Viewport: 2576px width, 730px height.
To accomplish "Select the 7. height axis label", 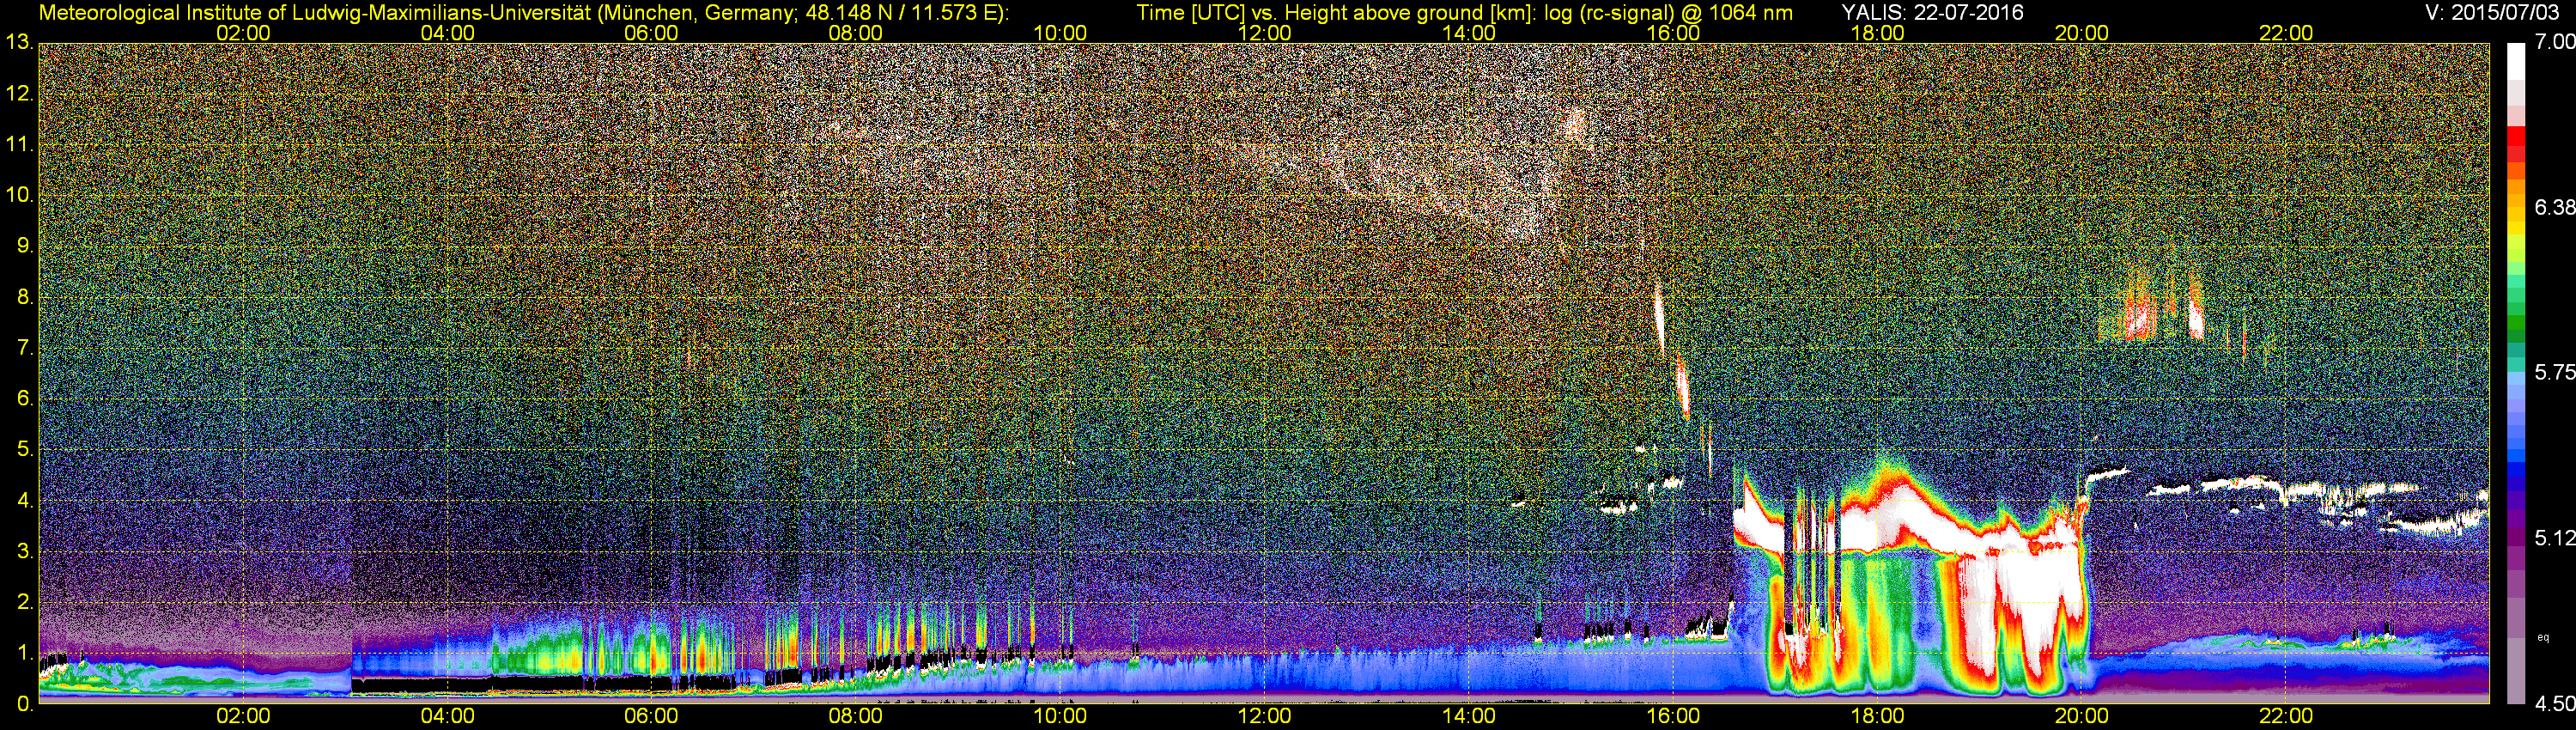I will tap(25, 348).
